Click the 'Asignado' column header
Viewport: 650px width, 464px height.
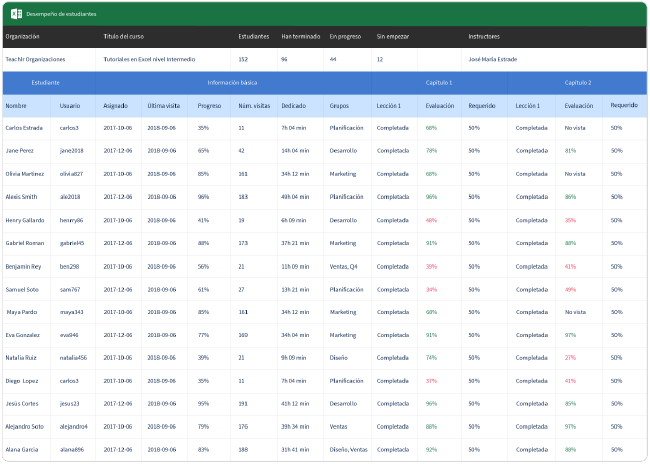(116, 106)
